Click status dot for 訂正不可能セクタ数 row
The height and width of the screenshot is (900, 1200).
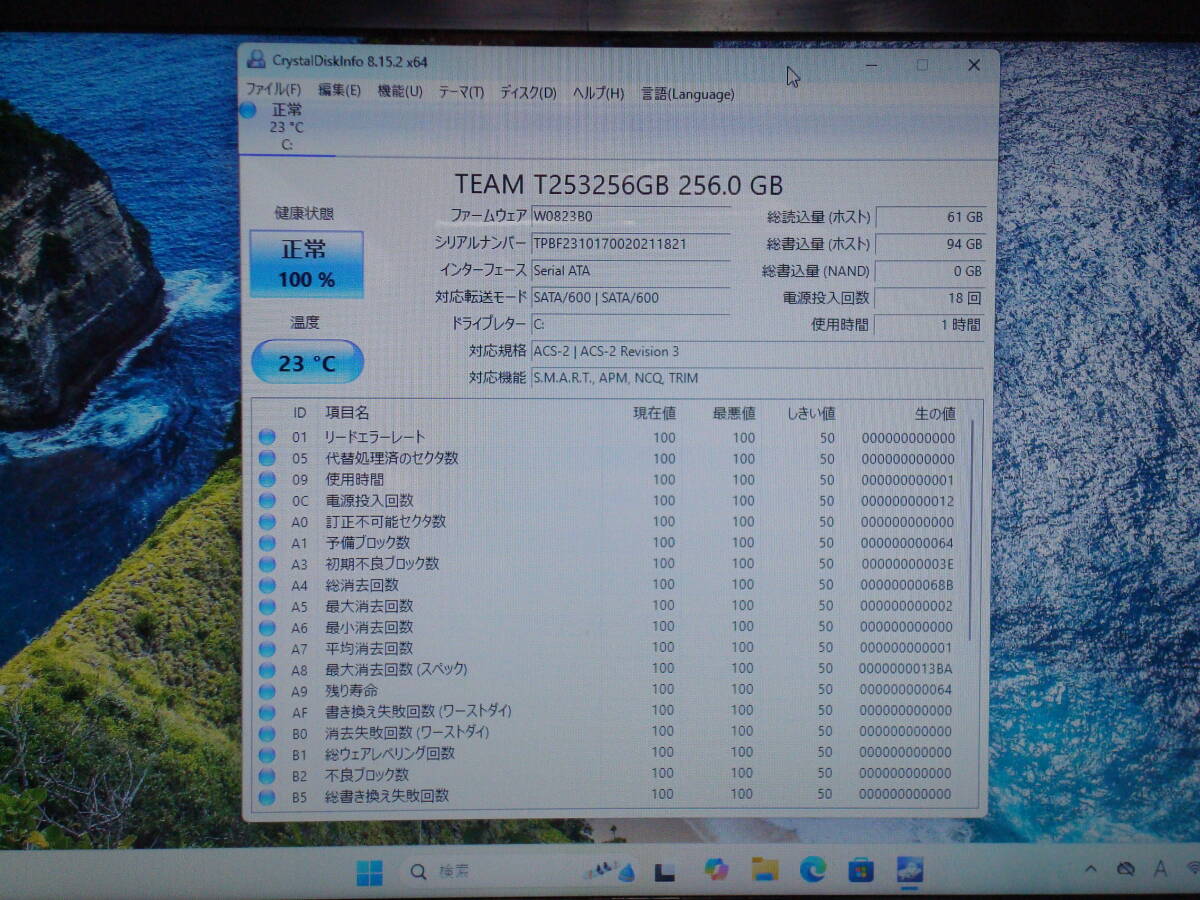pyautogui.click(x=267, y=521)
